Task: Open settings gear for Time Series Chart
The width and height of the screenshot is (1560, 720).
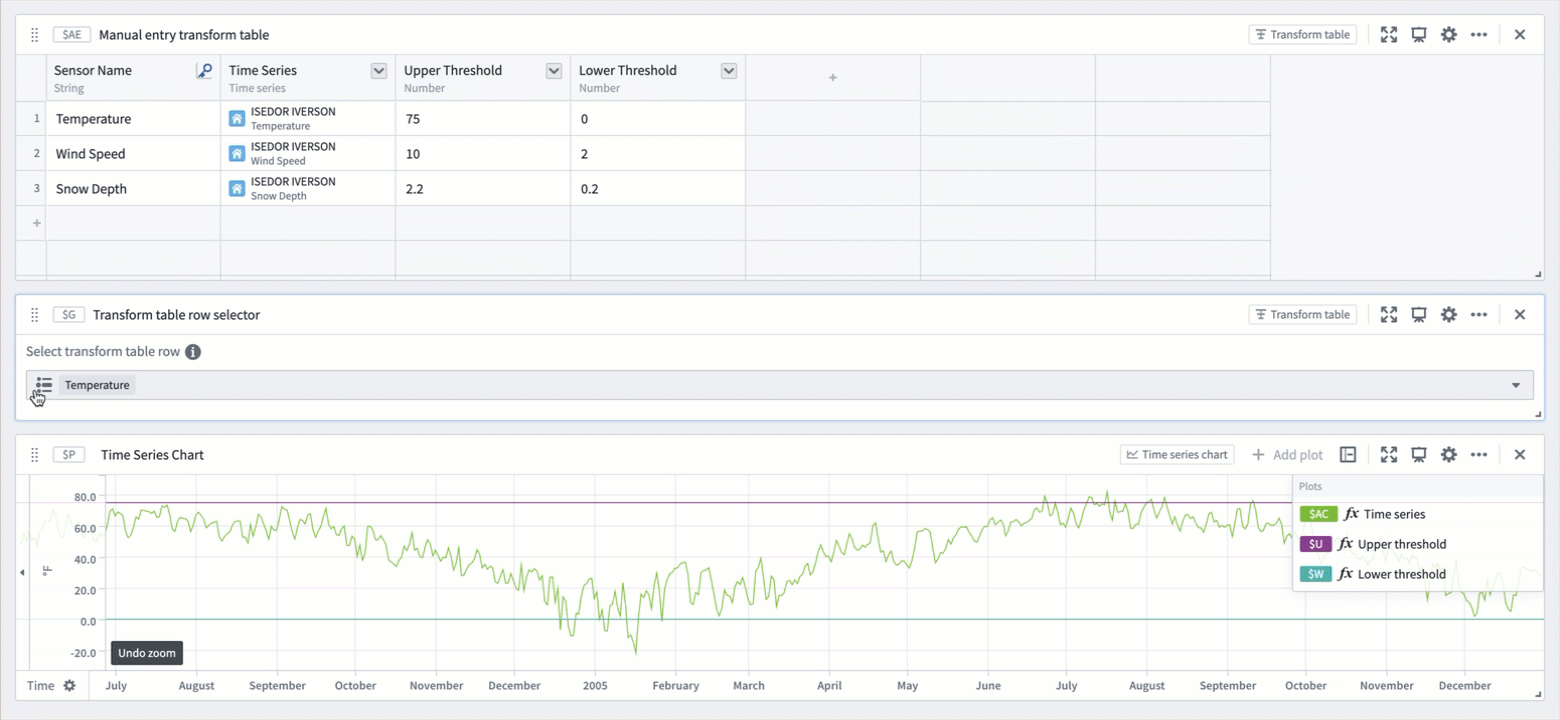Action: pyautogui.click(x=1448, y=455)
